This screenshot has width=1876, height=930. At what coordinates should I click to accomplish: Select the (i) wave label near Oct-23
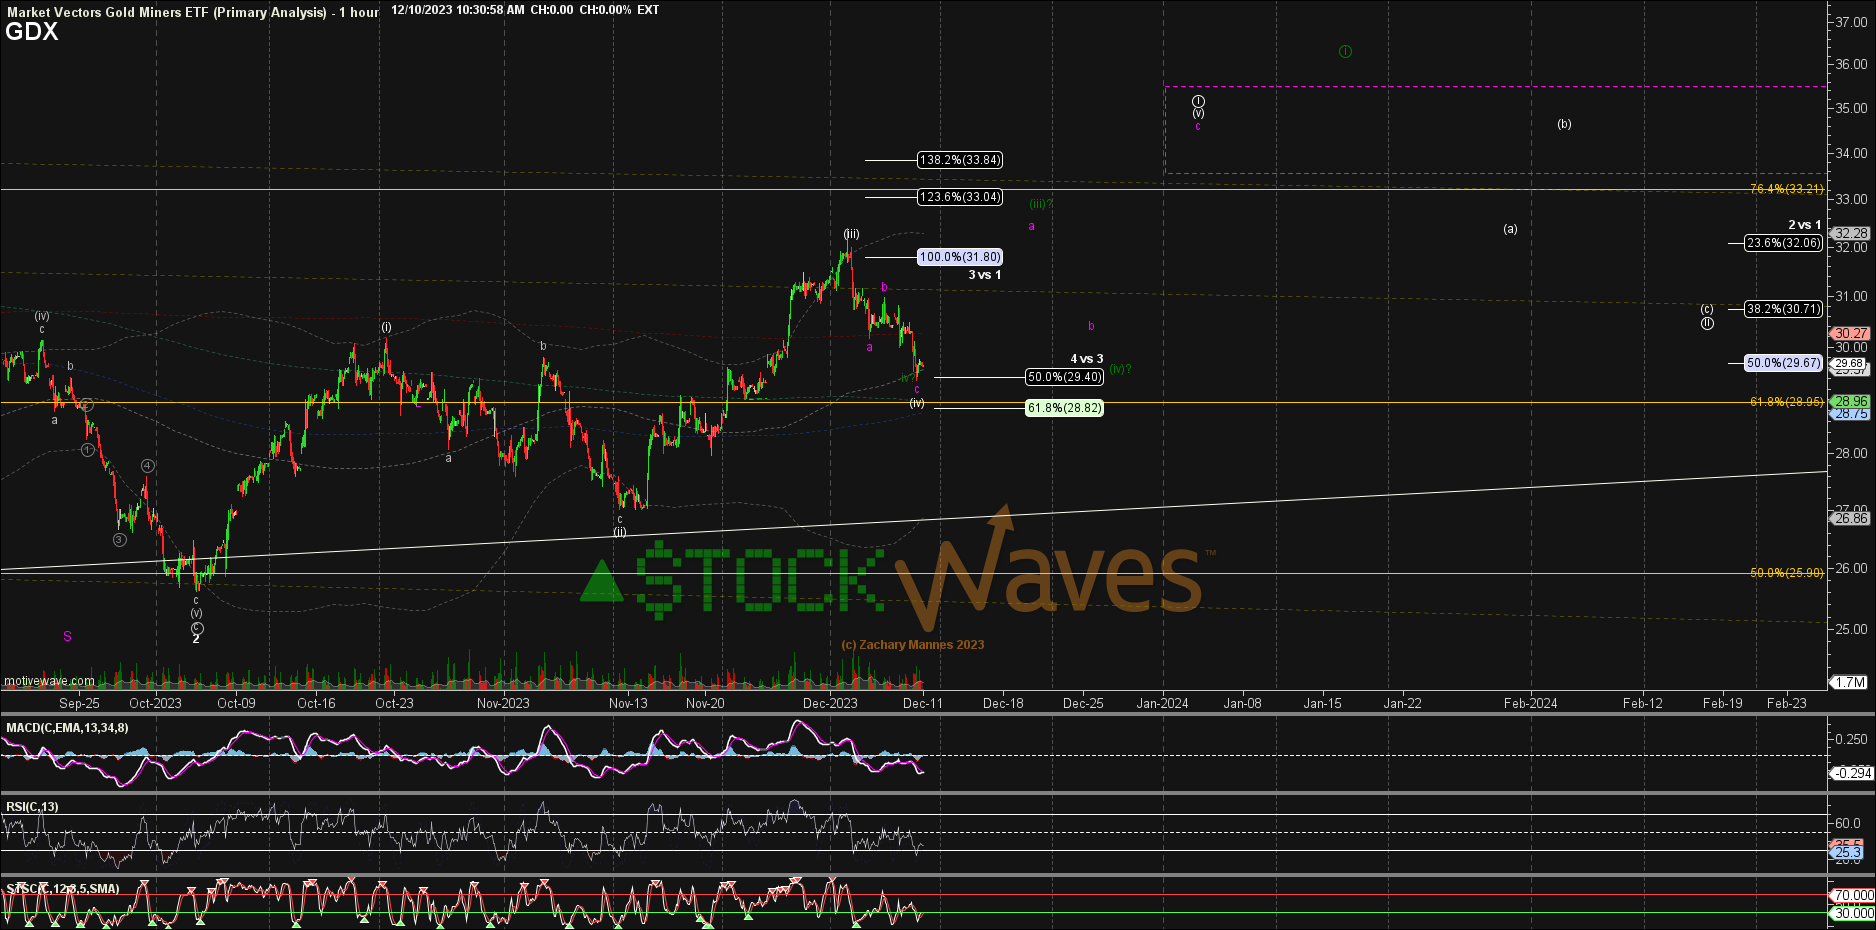386,327
